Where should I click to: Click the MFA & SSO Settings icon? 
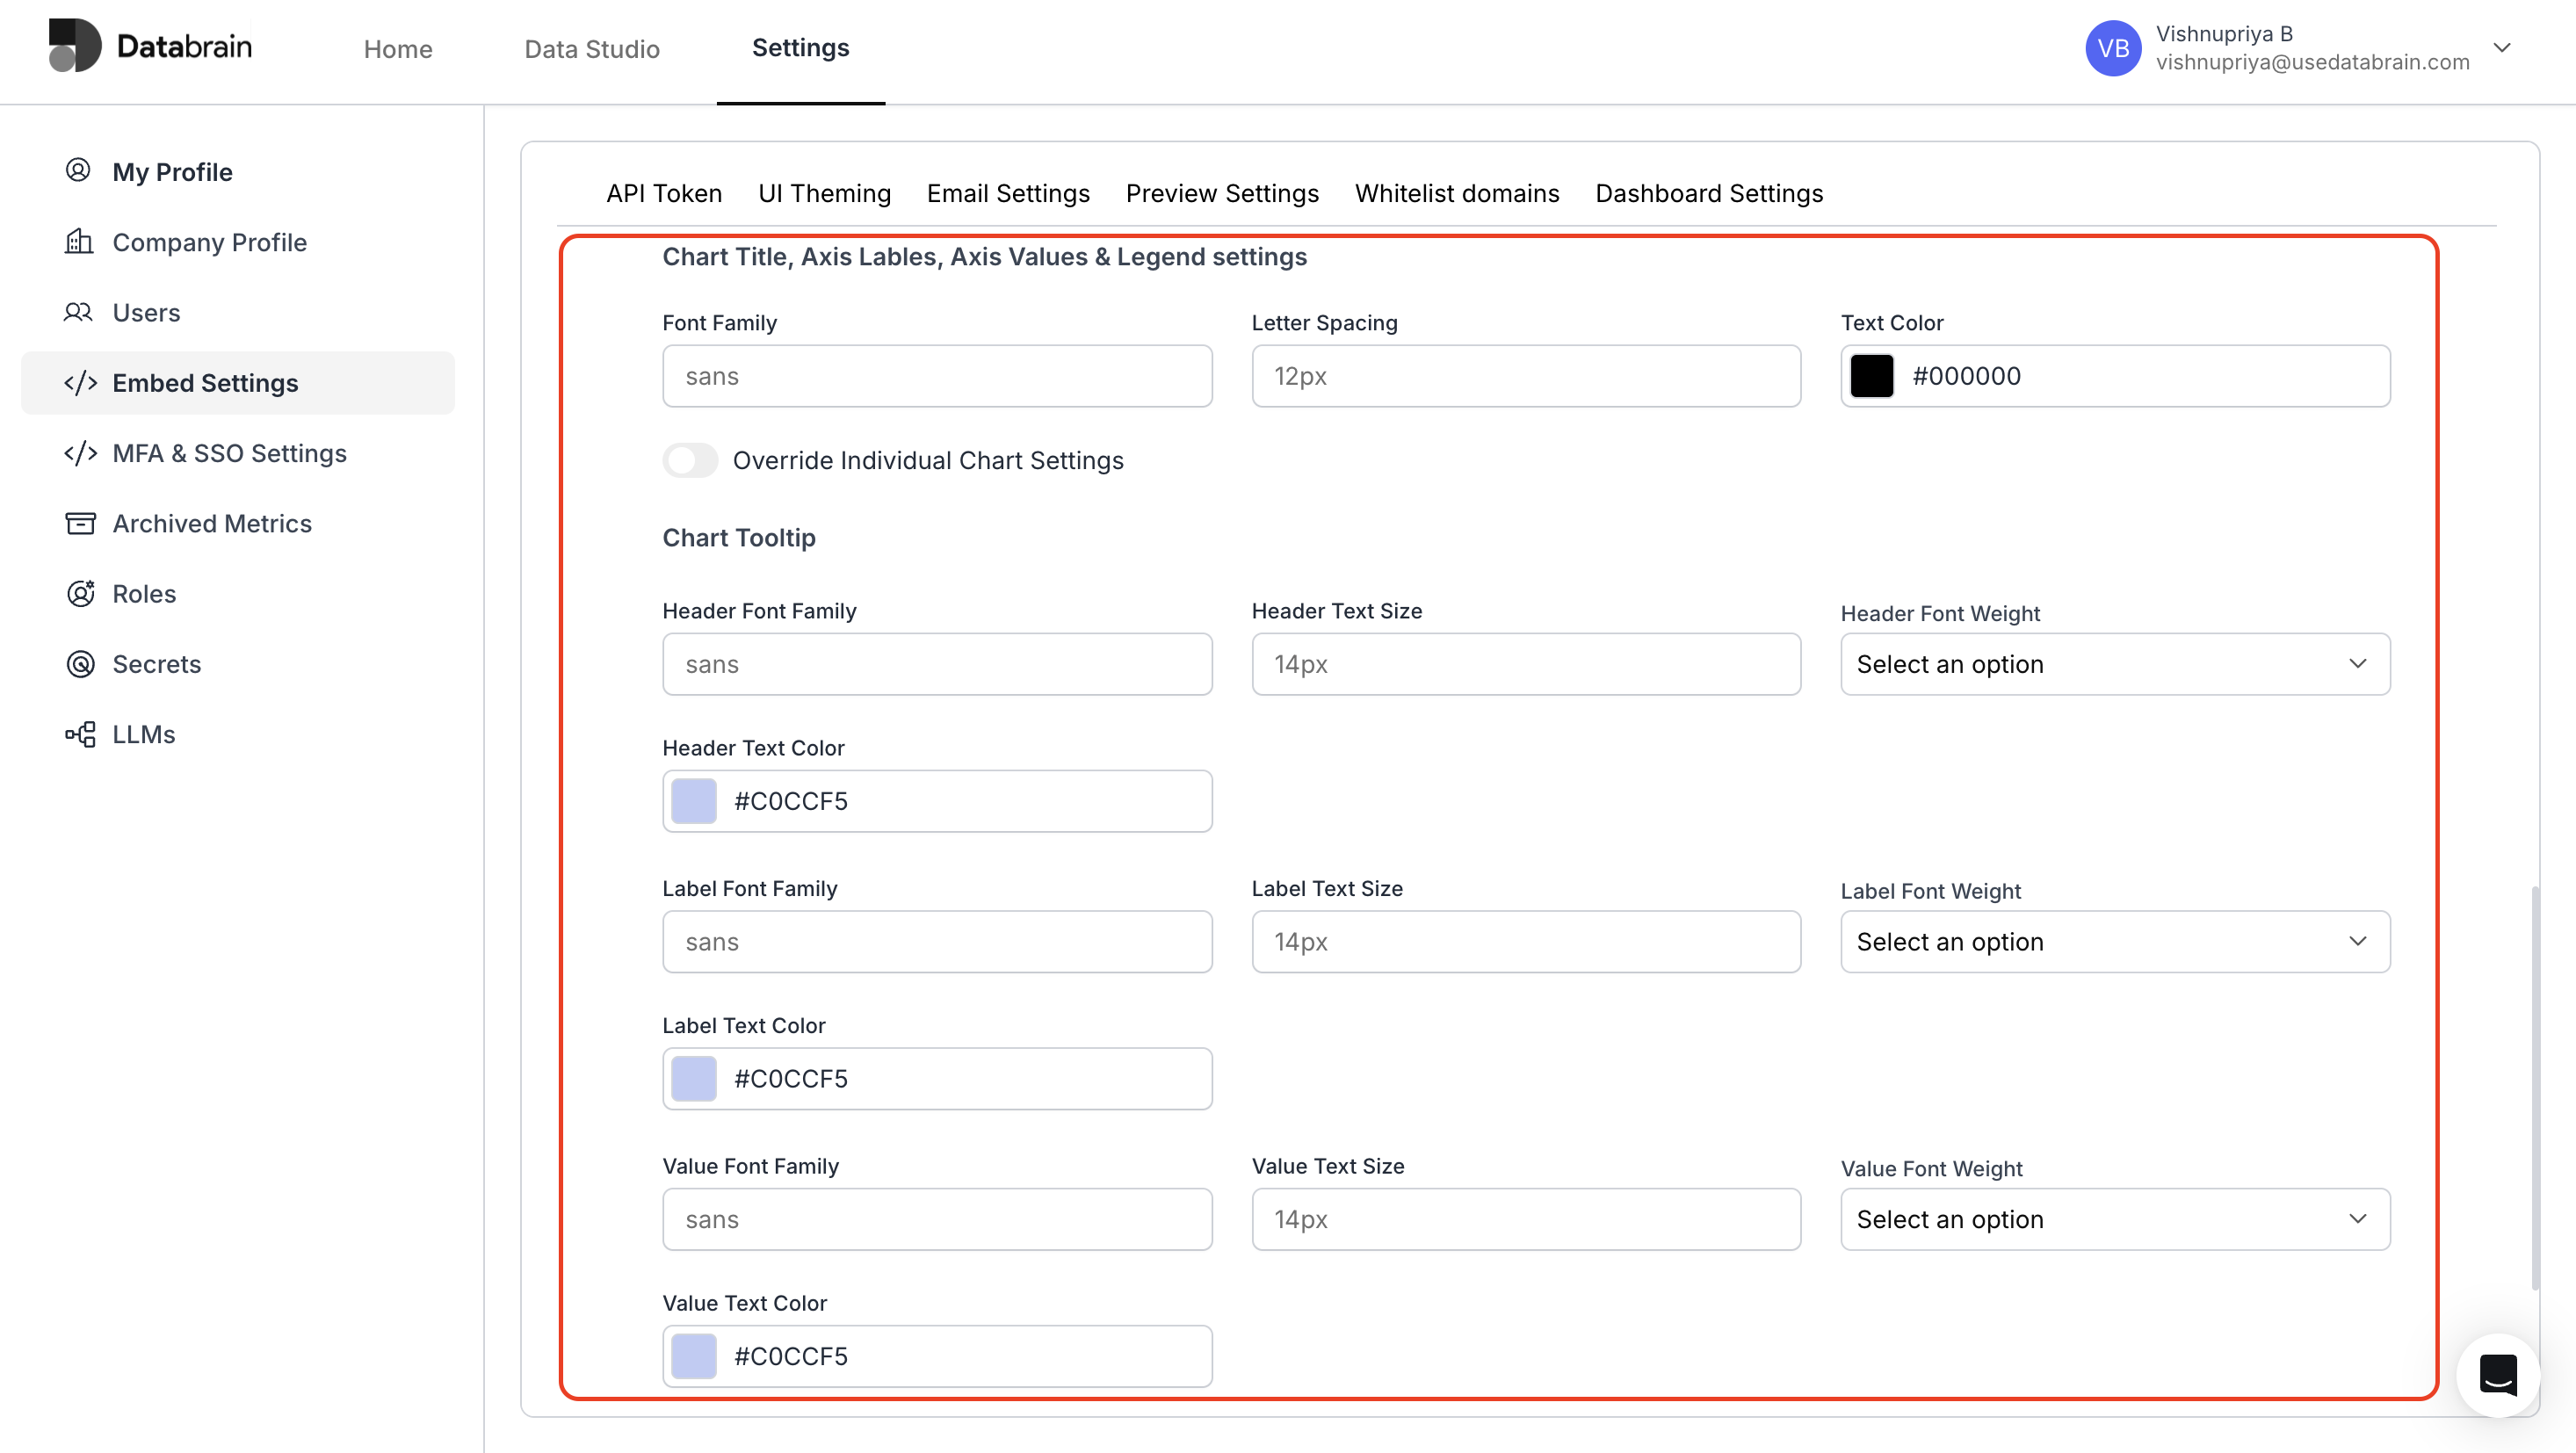tap(81, 453)
